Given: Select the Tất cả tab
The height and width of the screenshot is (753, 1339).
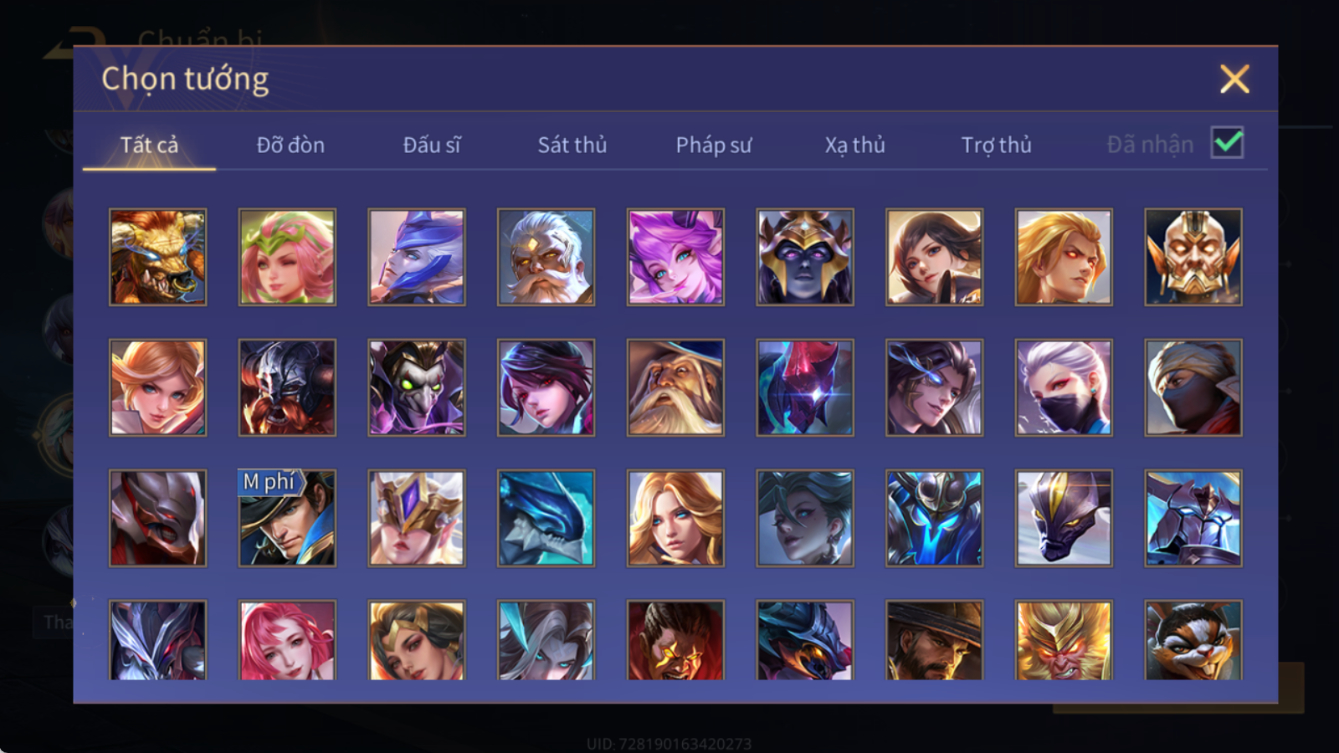Looking at the screenshot, I should tap(149, 145).
